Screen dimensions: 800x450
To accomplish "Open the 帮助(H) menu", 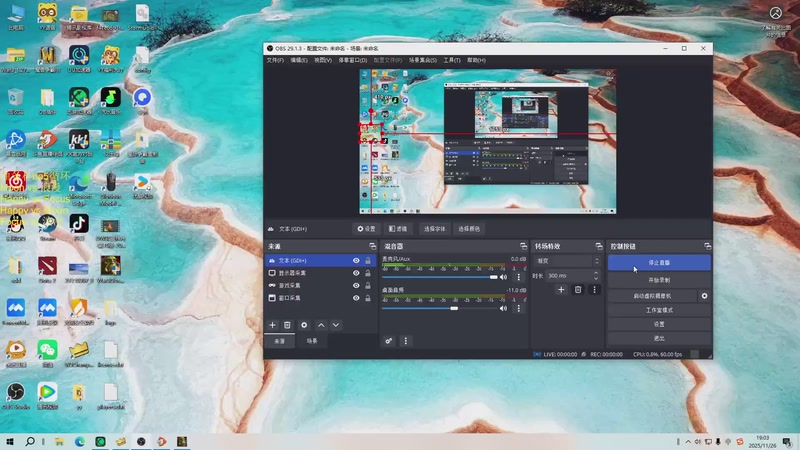I will (x=477, y=60).
